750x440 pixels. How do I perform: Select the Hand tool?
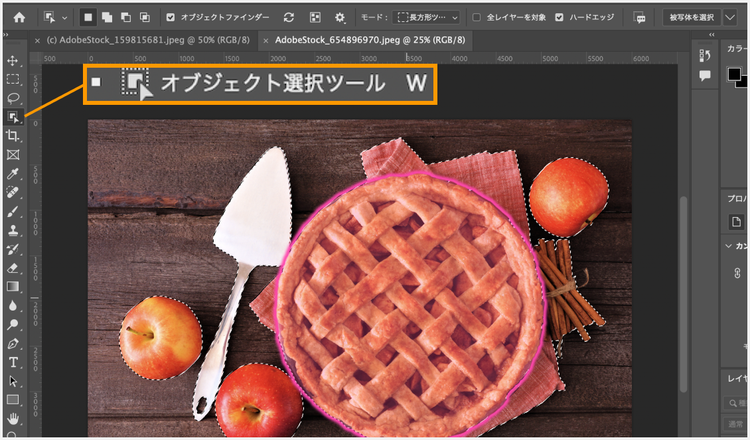pyautogui.click(x=13, y=419)
